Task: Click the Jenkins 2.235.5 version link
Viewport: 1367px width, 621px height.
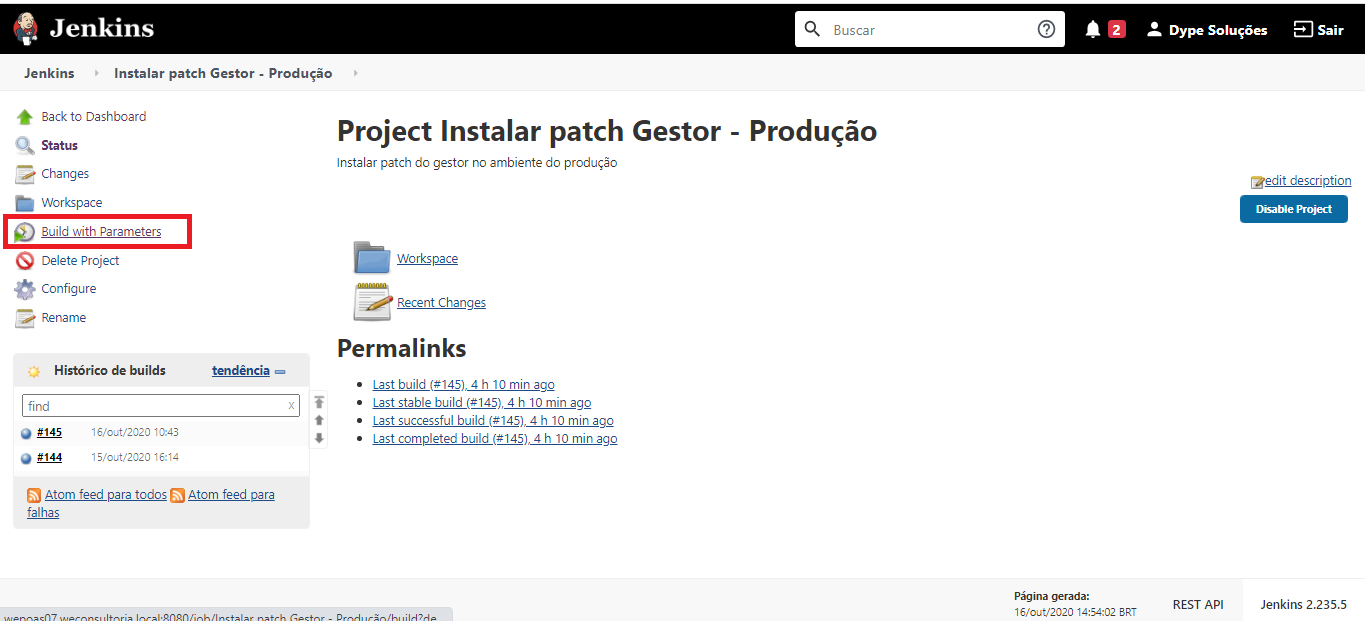Action: (1303, 605)
